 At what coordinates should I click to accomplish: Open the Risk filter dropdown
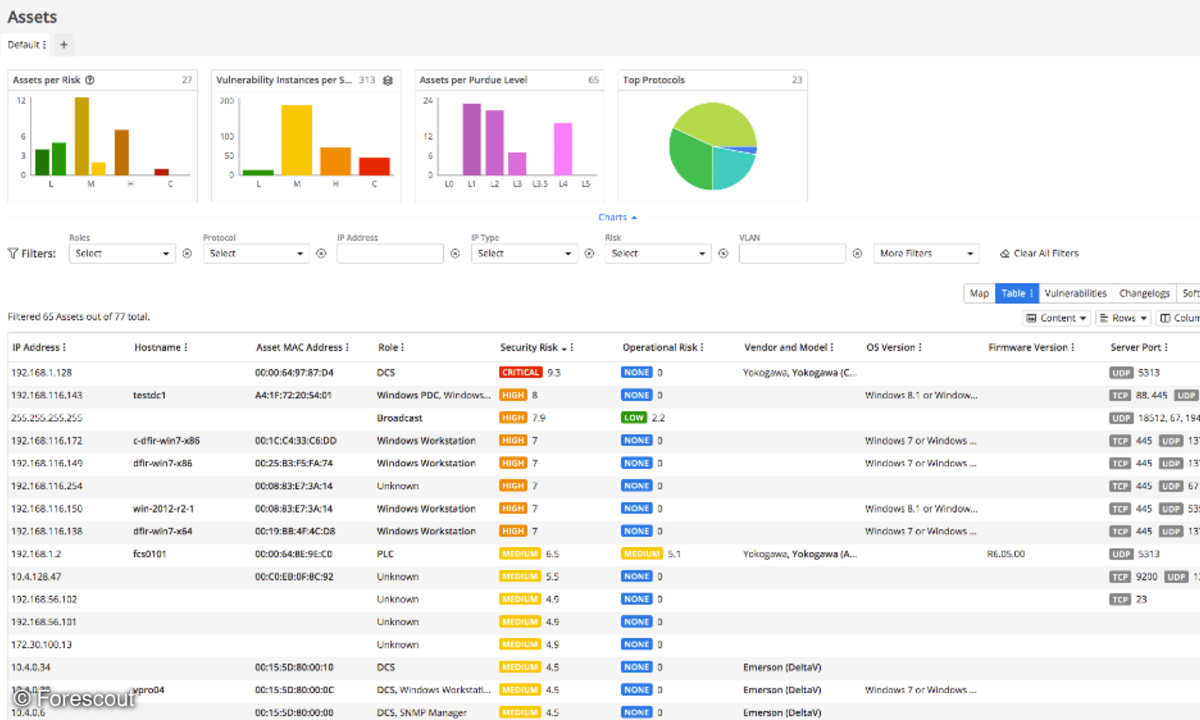pyautogui.click(x=659, y=254)
